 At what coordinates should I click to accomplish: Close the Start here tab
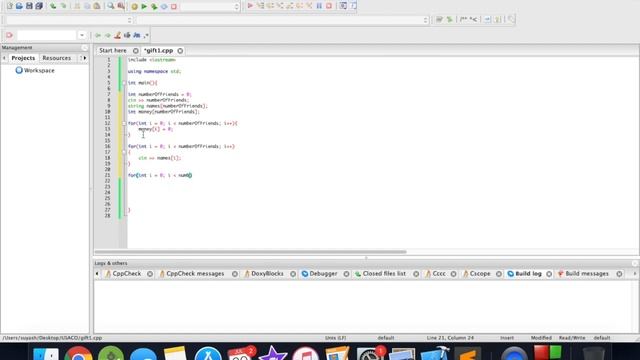(136, 51)
